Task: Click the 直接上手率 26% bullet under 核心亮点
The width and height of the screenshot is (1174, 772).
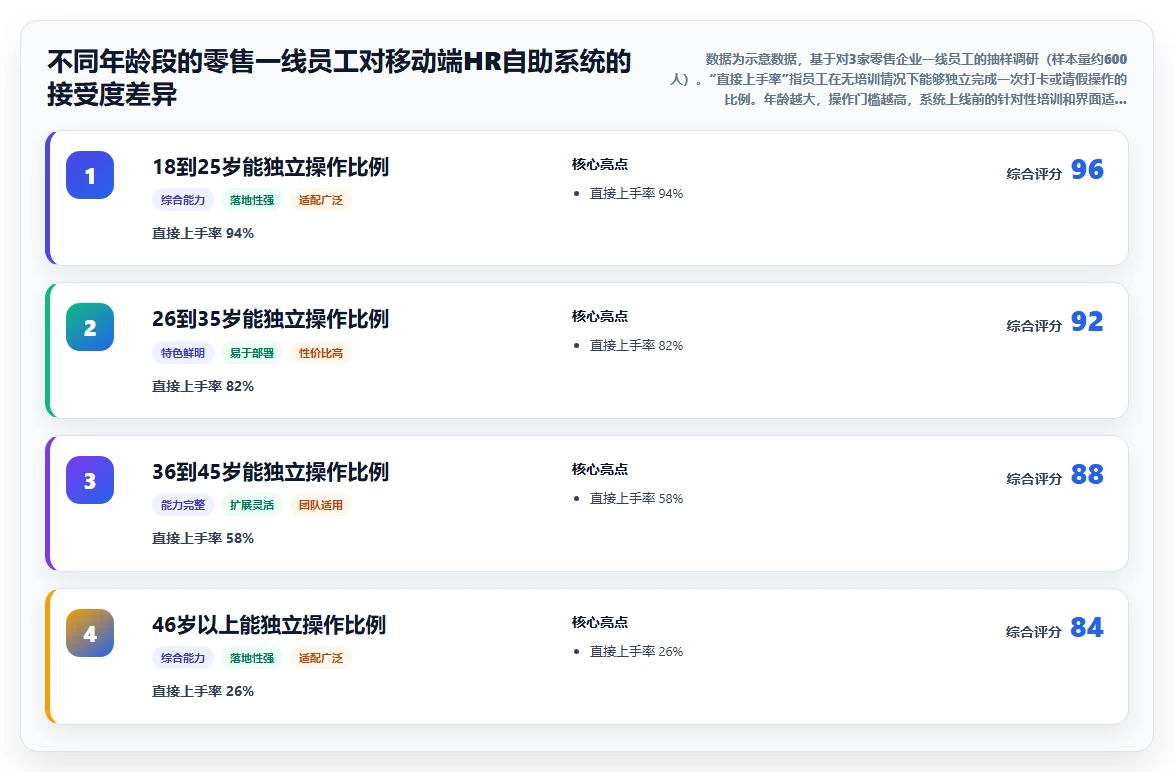Action: (x=636, y=651)
